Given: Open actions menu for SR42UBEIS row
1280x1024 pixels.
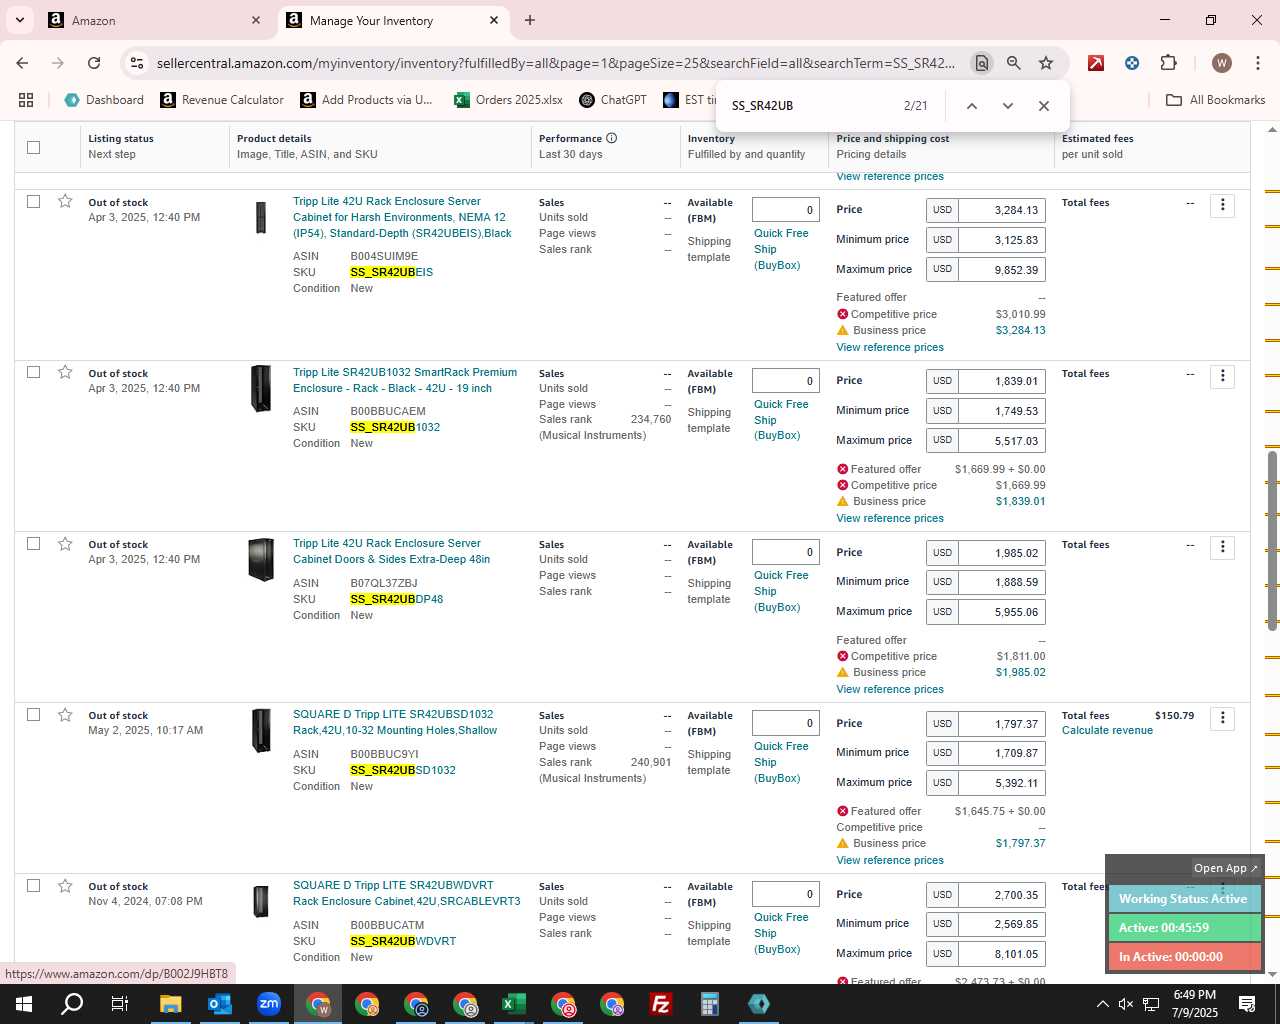Looking at the screenshot, I should [1222, 205].
